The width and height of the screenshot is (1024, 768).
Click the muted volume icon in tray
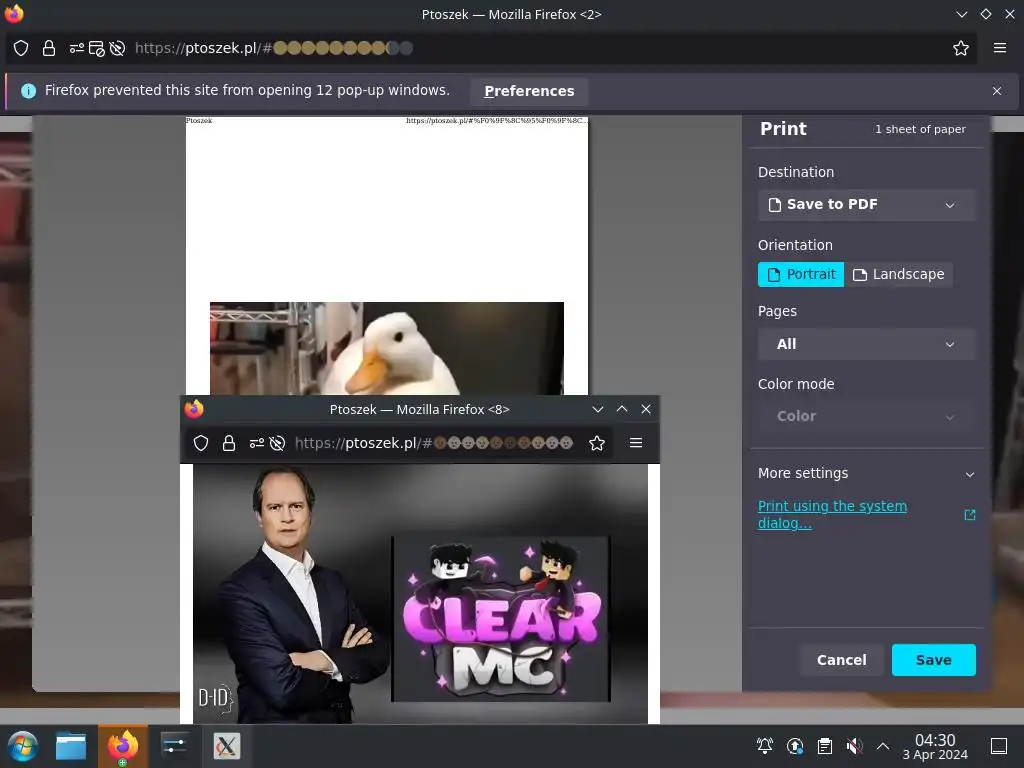click(854, 746)
